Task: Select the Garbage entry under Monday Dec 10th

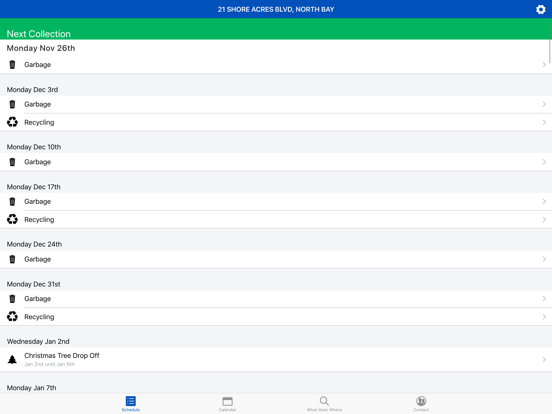Action: [x=276, y=162]
